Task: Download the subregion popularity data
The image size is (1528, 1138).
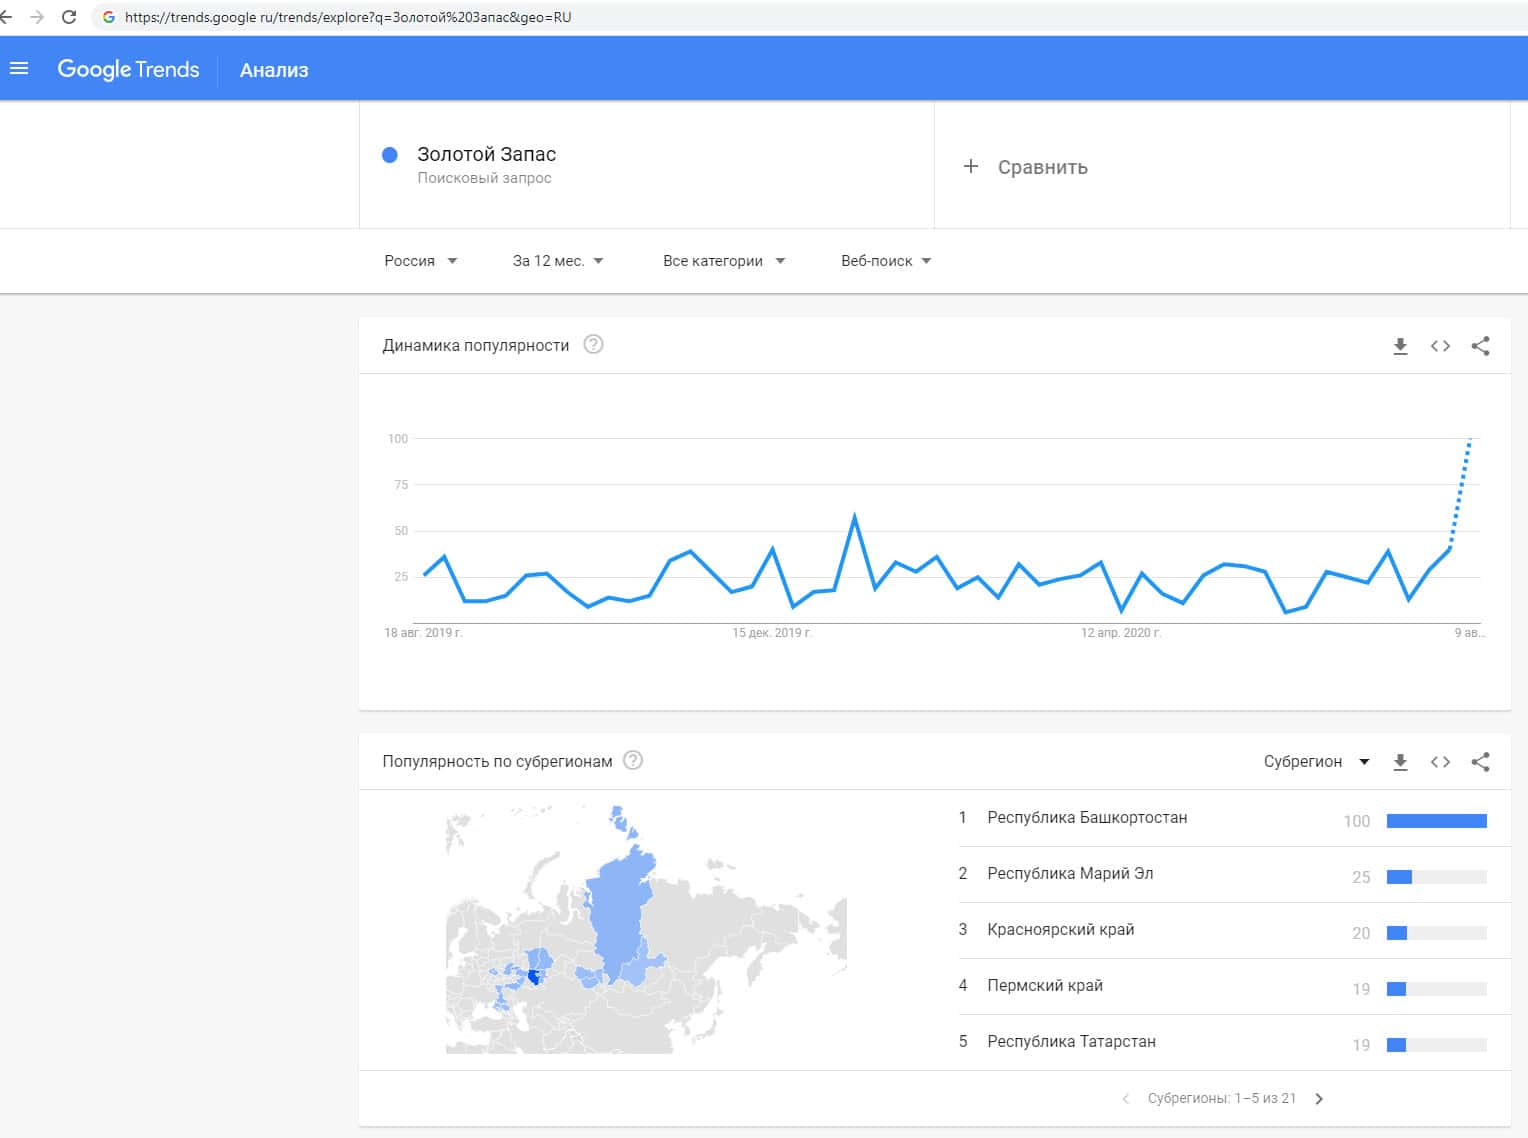Action: pyautogui.click(x=1400, y=762)
